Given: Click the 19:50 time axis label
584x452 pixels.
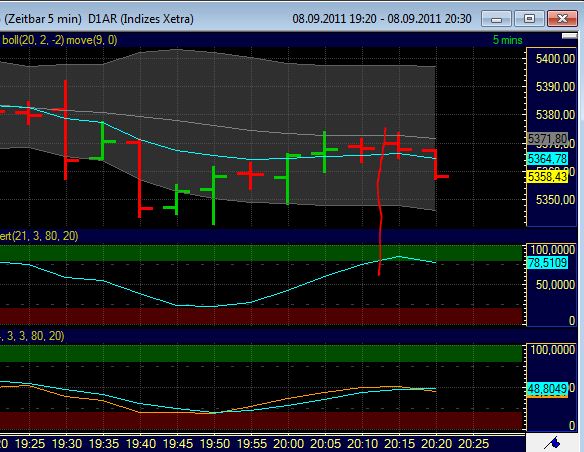Looking at the screenshot, I should click(x=215, y=444).
